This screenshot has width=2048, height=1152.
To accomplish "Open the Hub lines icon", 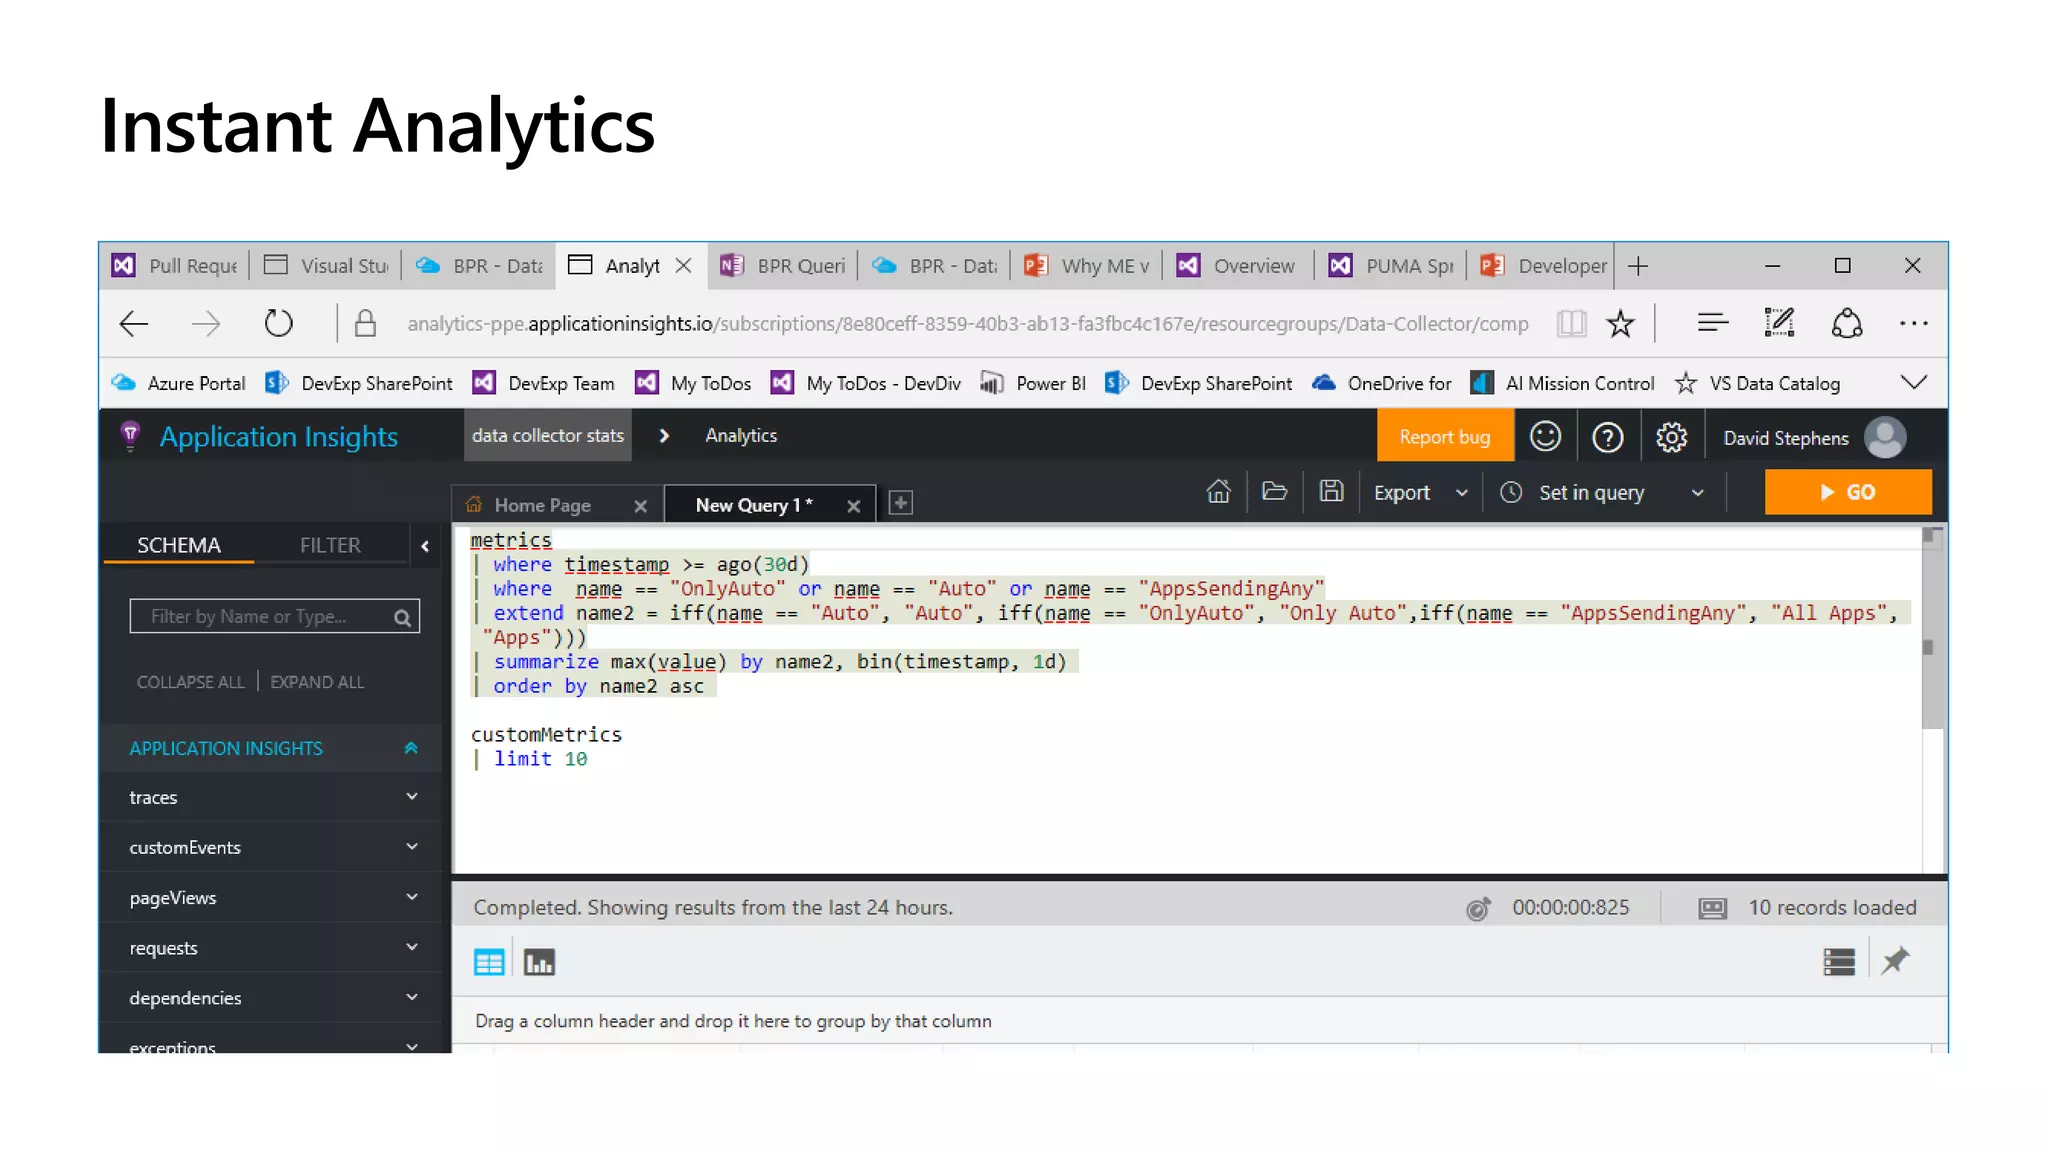I will click(x=1713, y=322).
